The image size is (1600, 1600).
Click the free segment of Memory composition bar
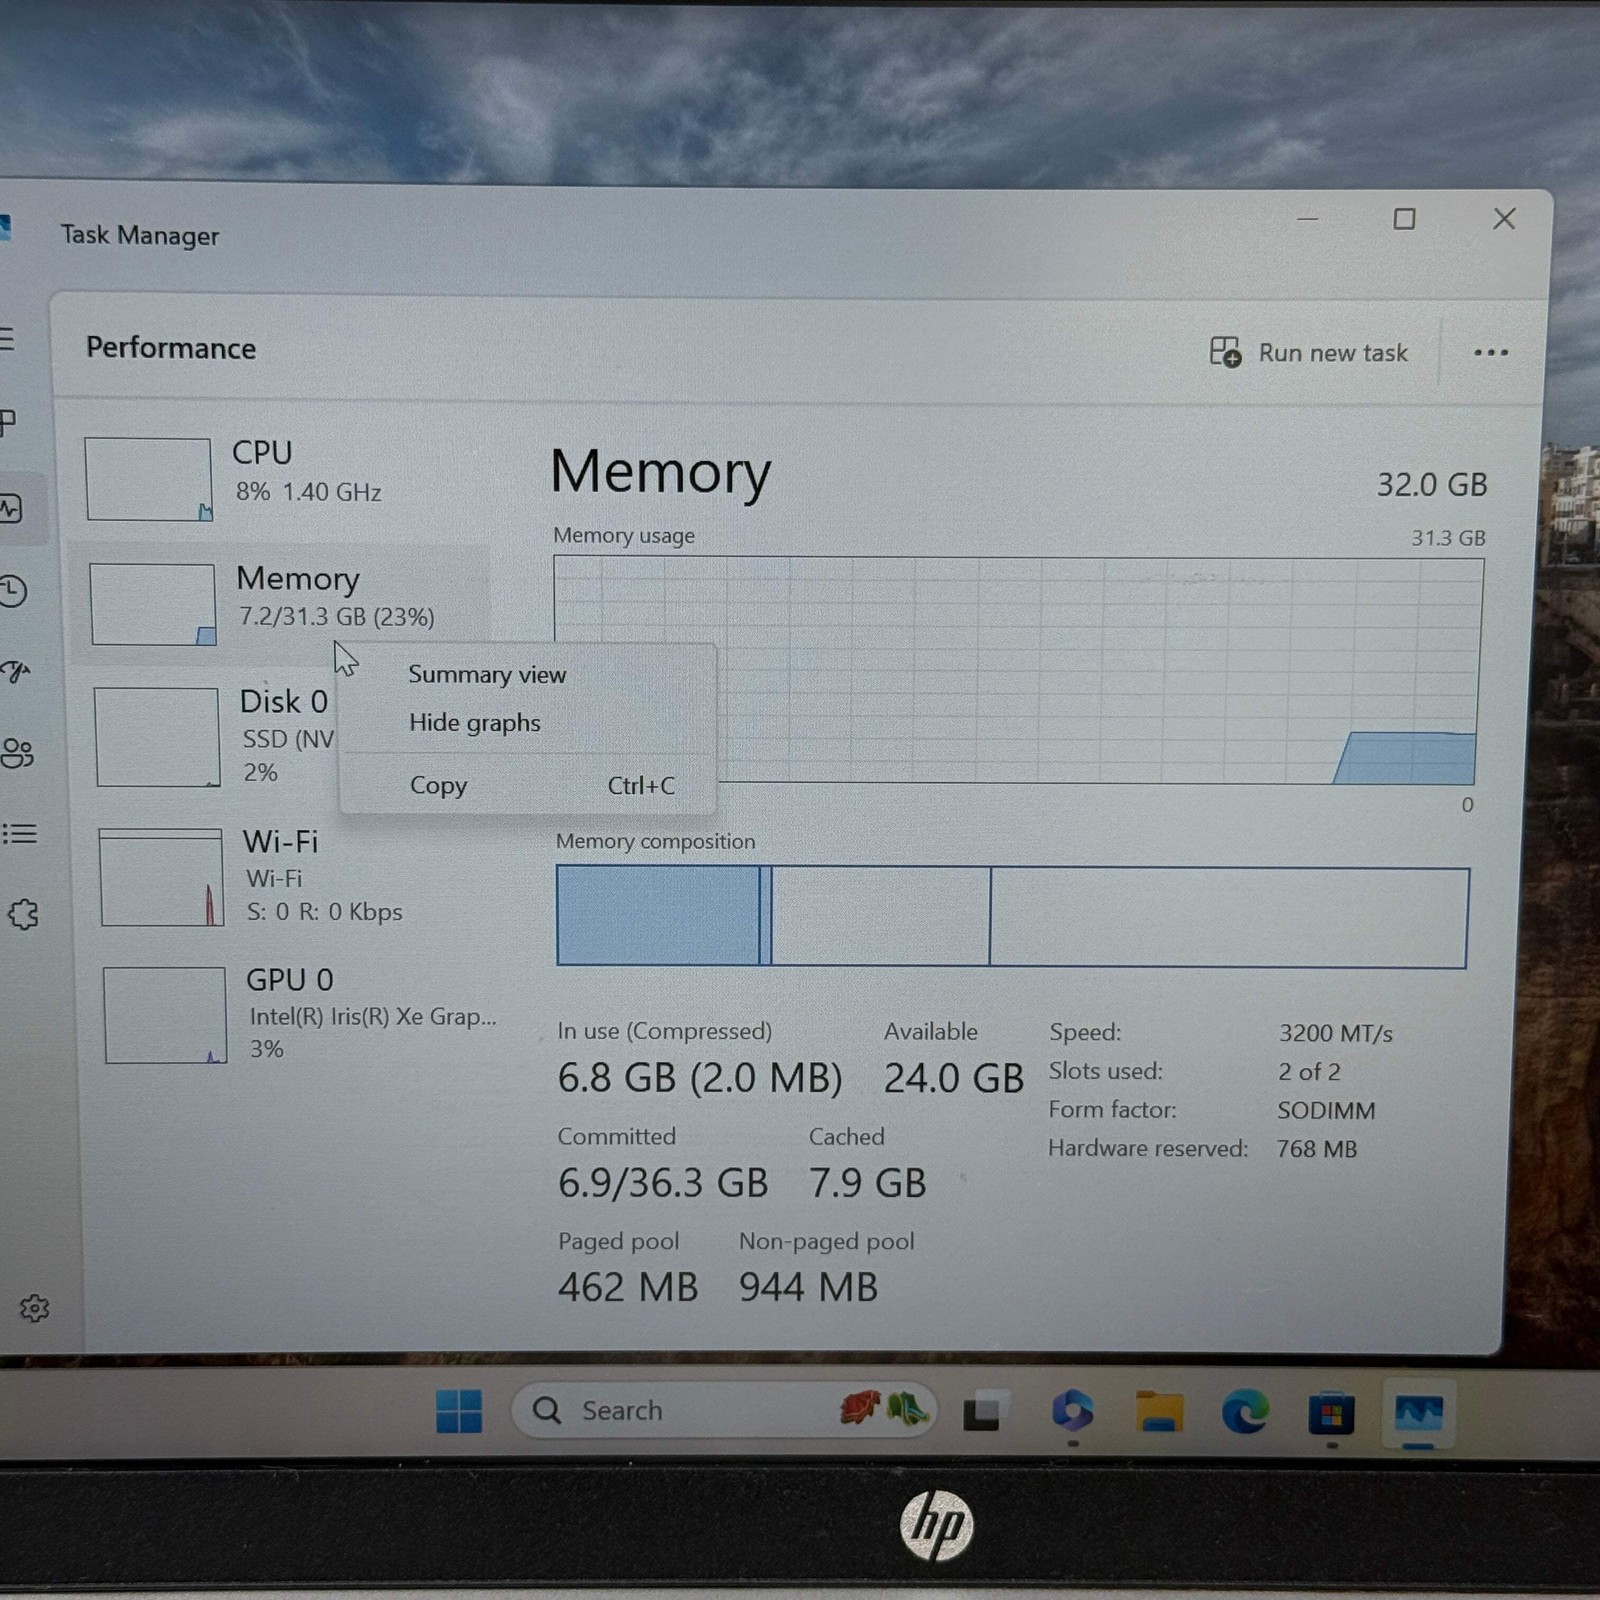coord(1229,918)
